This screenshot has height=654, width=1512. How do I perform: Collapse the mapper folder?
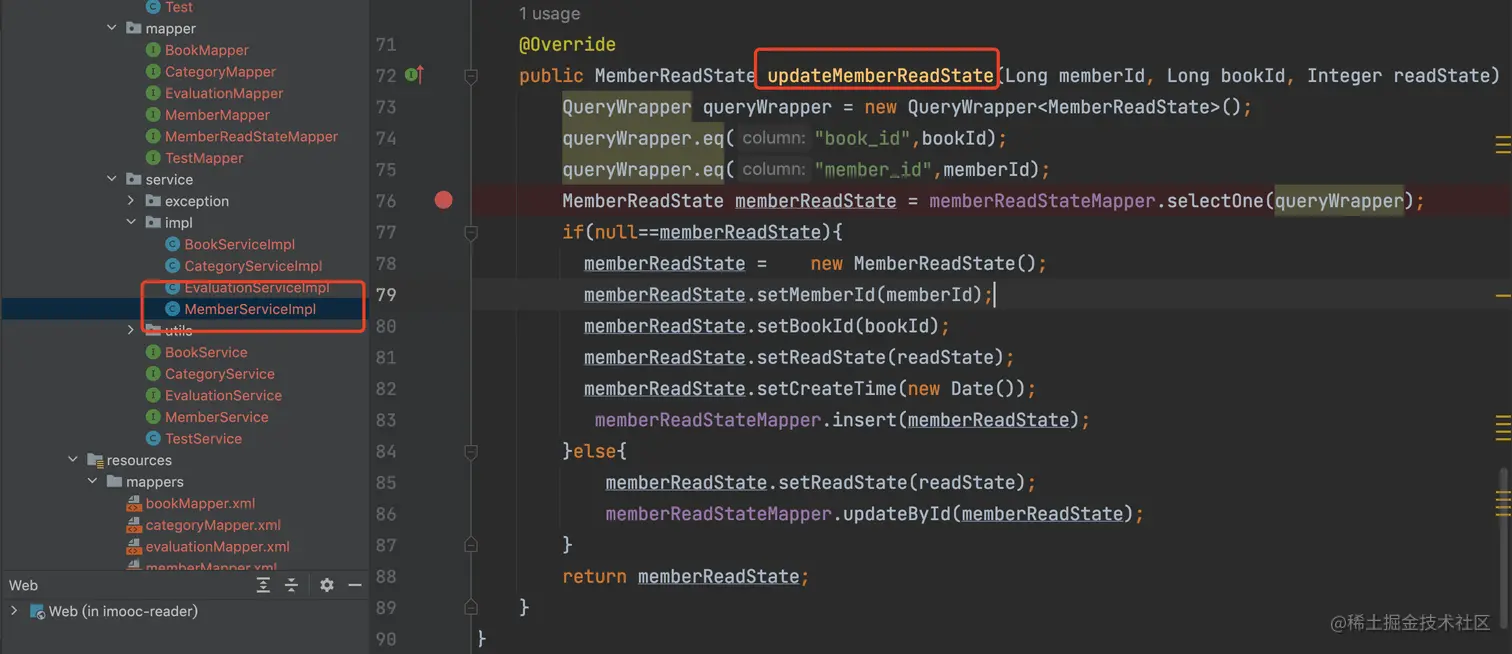[112, 28]
